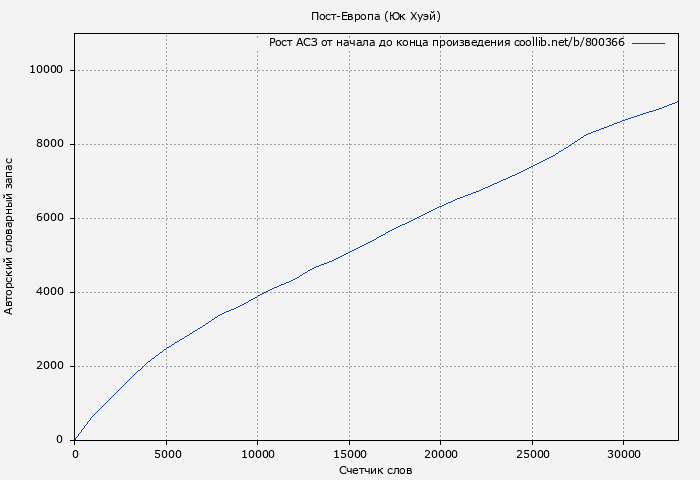Image resolution: width=700 pixels, height=480 pixels.
Task: Click the y-axis tick label 2000
Action: pyautogui.click(x=50, y=366)
